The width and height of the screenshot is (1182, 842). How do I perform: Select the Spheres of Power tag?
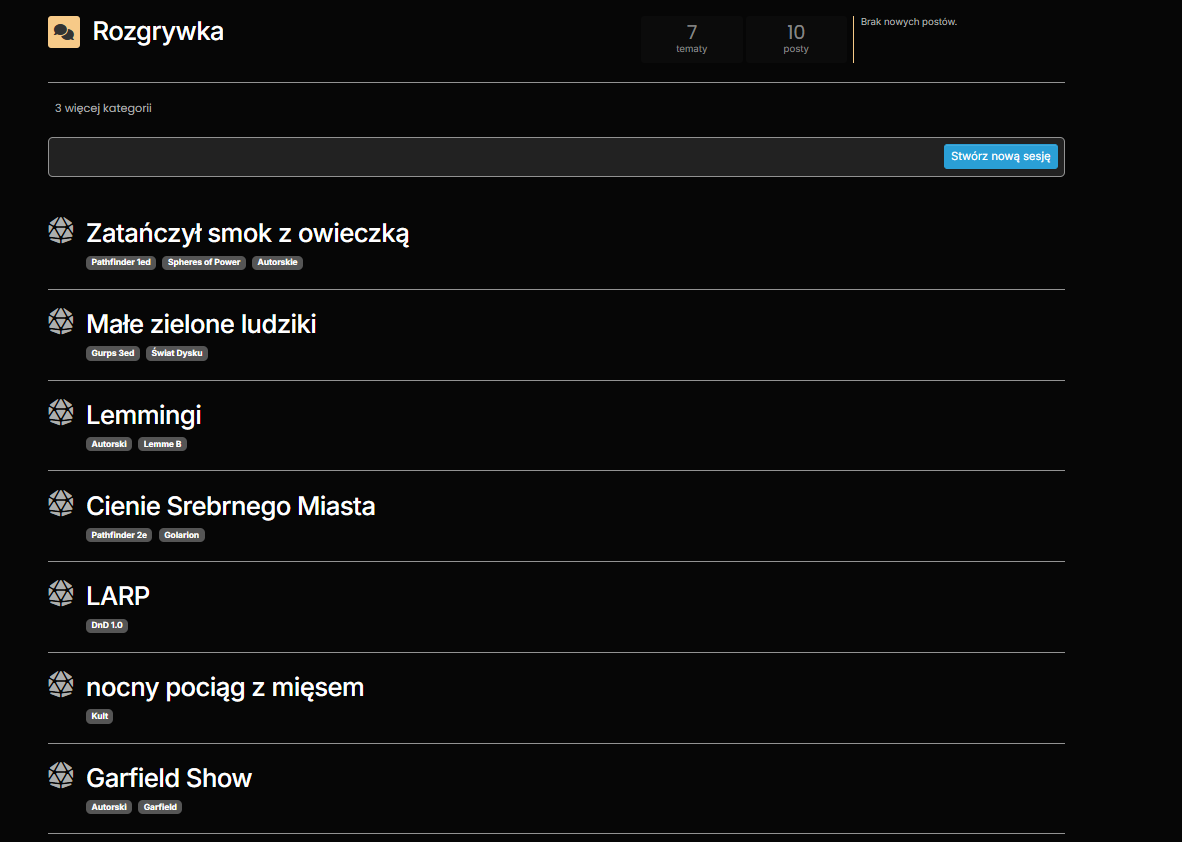[204, 263]
